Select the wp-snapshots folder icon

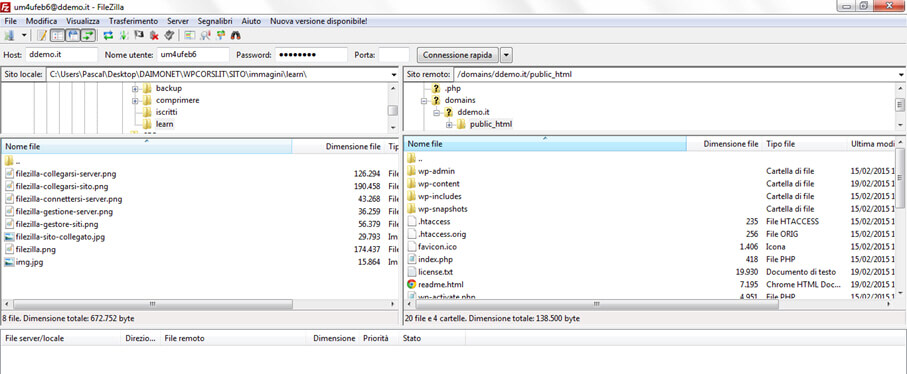[411, 209]
